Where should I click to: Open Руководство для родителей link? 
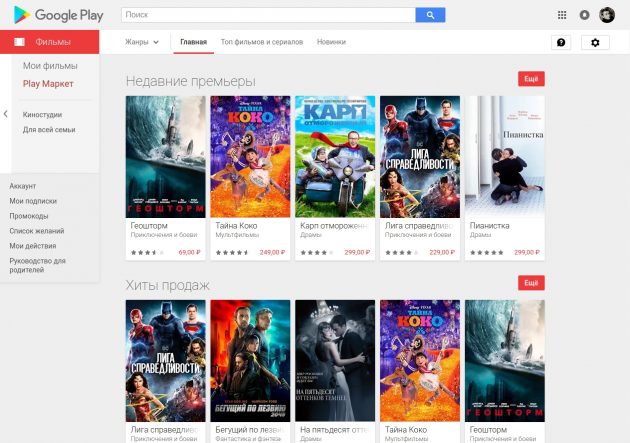click(37, 265)
